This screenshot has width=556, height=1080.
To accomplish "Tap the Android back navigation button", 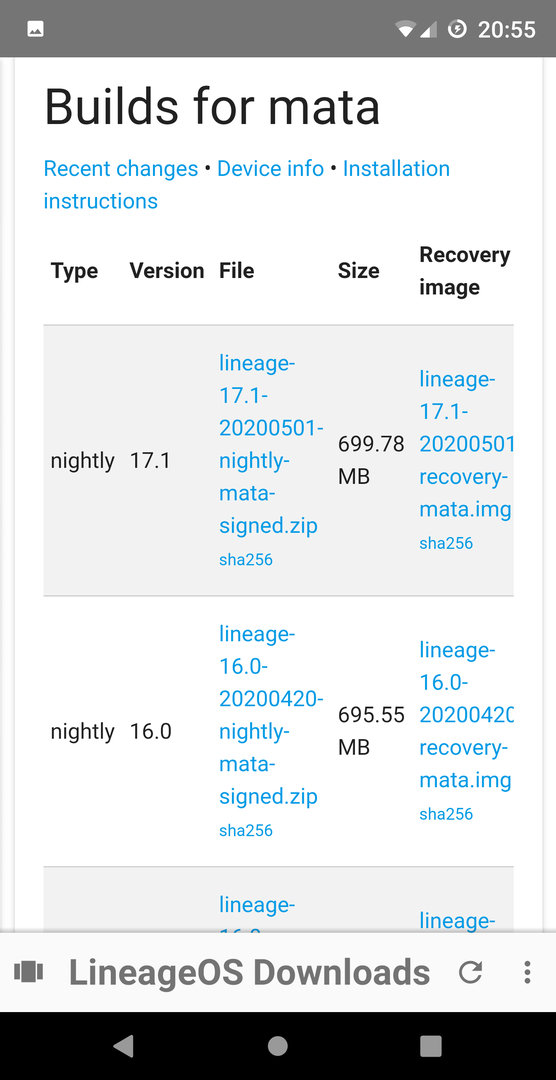I will pos(123,1046).
